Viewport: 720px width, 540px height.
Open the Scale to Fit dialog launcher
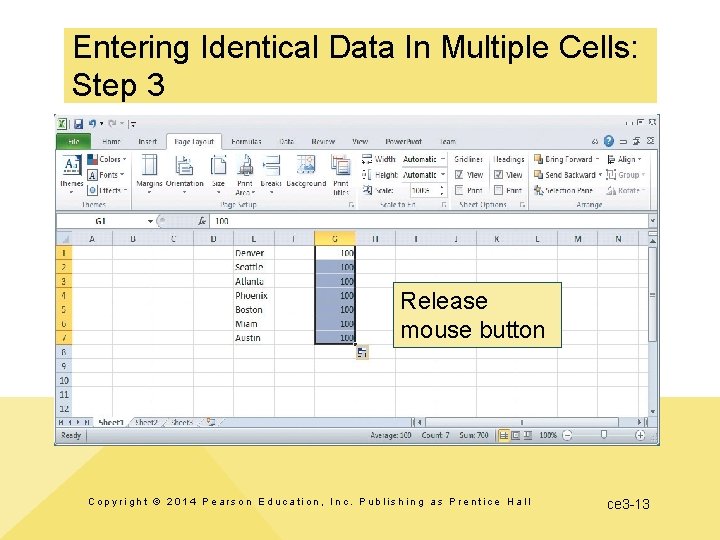click(x=444, y=205)
